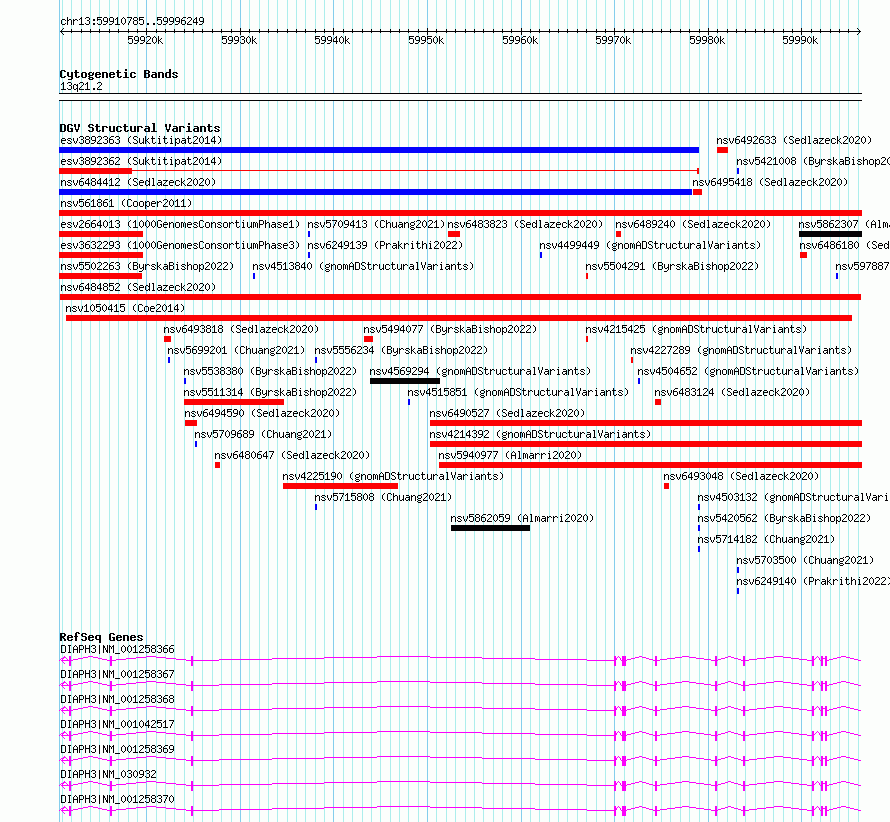Image resolution: width=890 pixels, height=822 pixels.
Task: Select the nsv561861 (Cooper2011) variant label
Action: pos(126,203)
